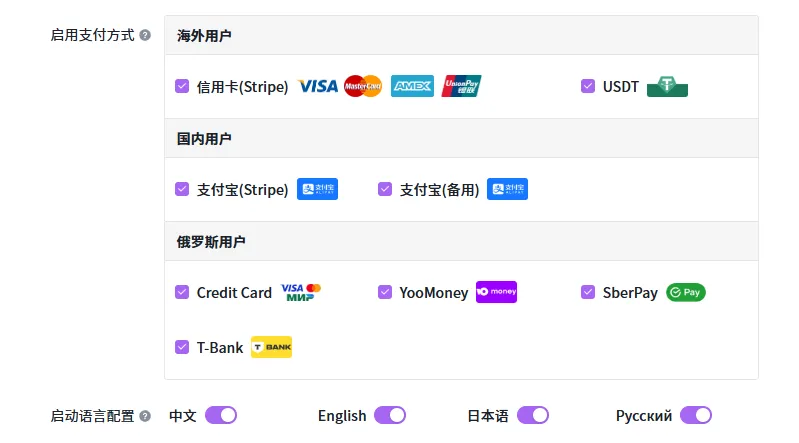Disable the 支付宝(Stripe) checkbox
This screenshot has height=443, width=799.
point(182,189)
